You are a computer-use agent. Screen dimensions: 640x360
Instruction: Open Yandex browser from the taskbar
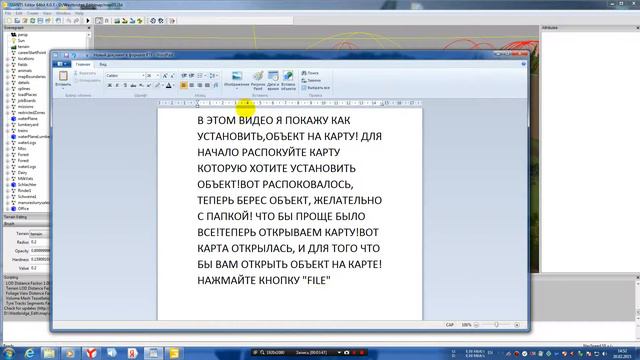point(91,353)
